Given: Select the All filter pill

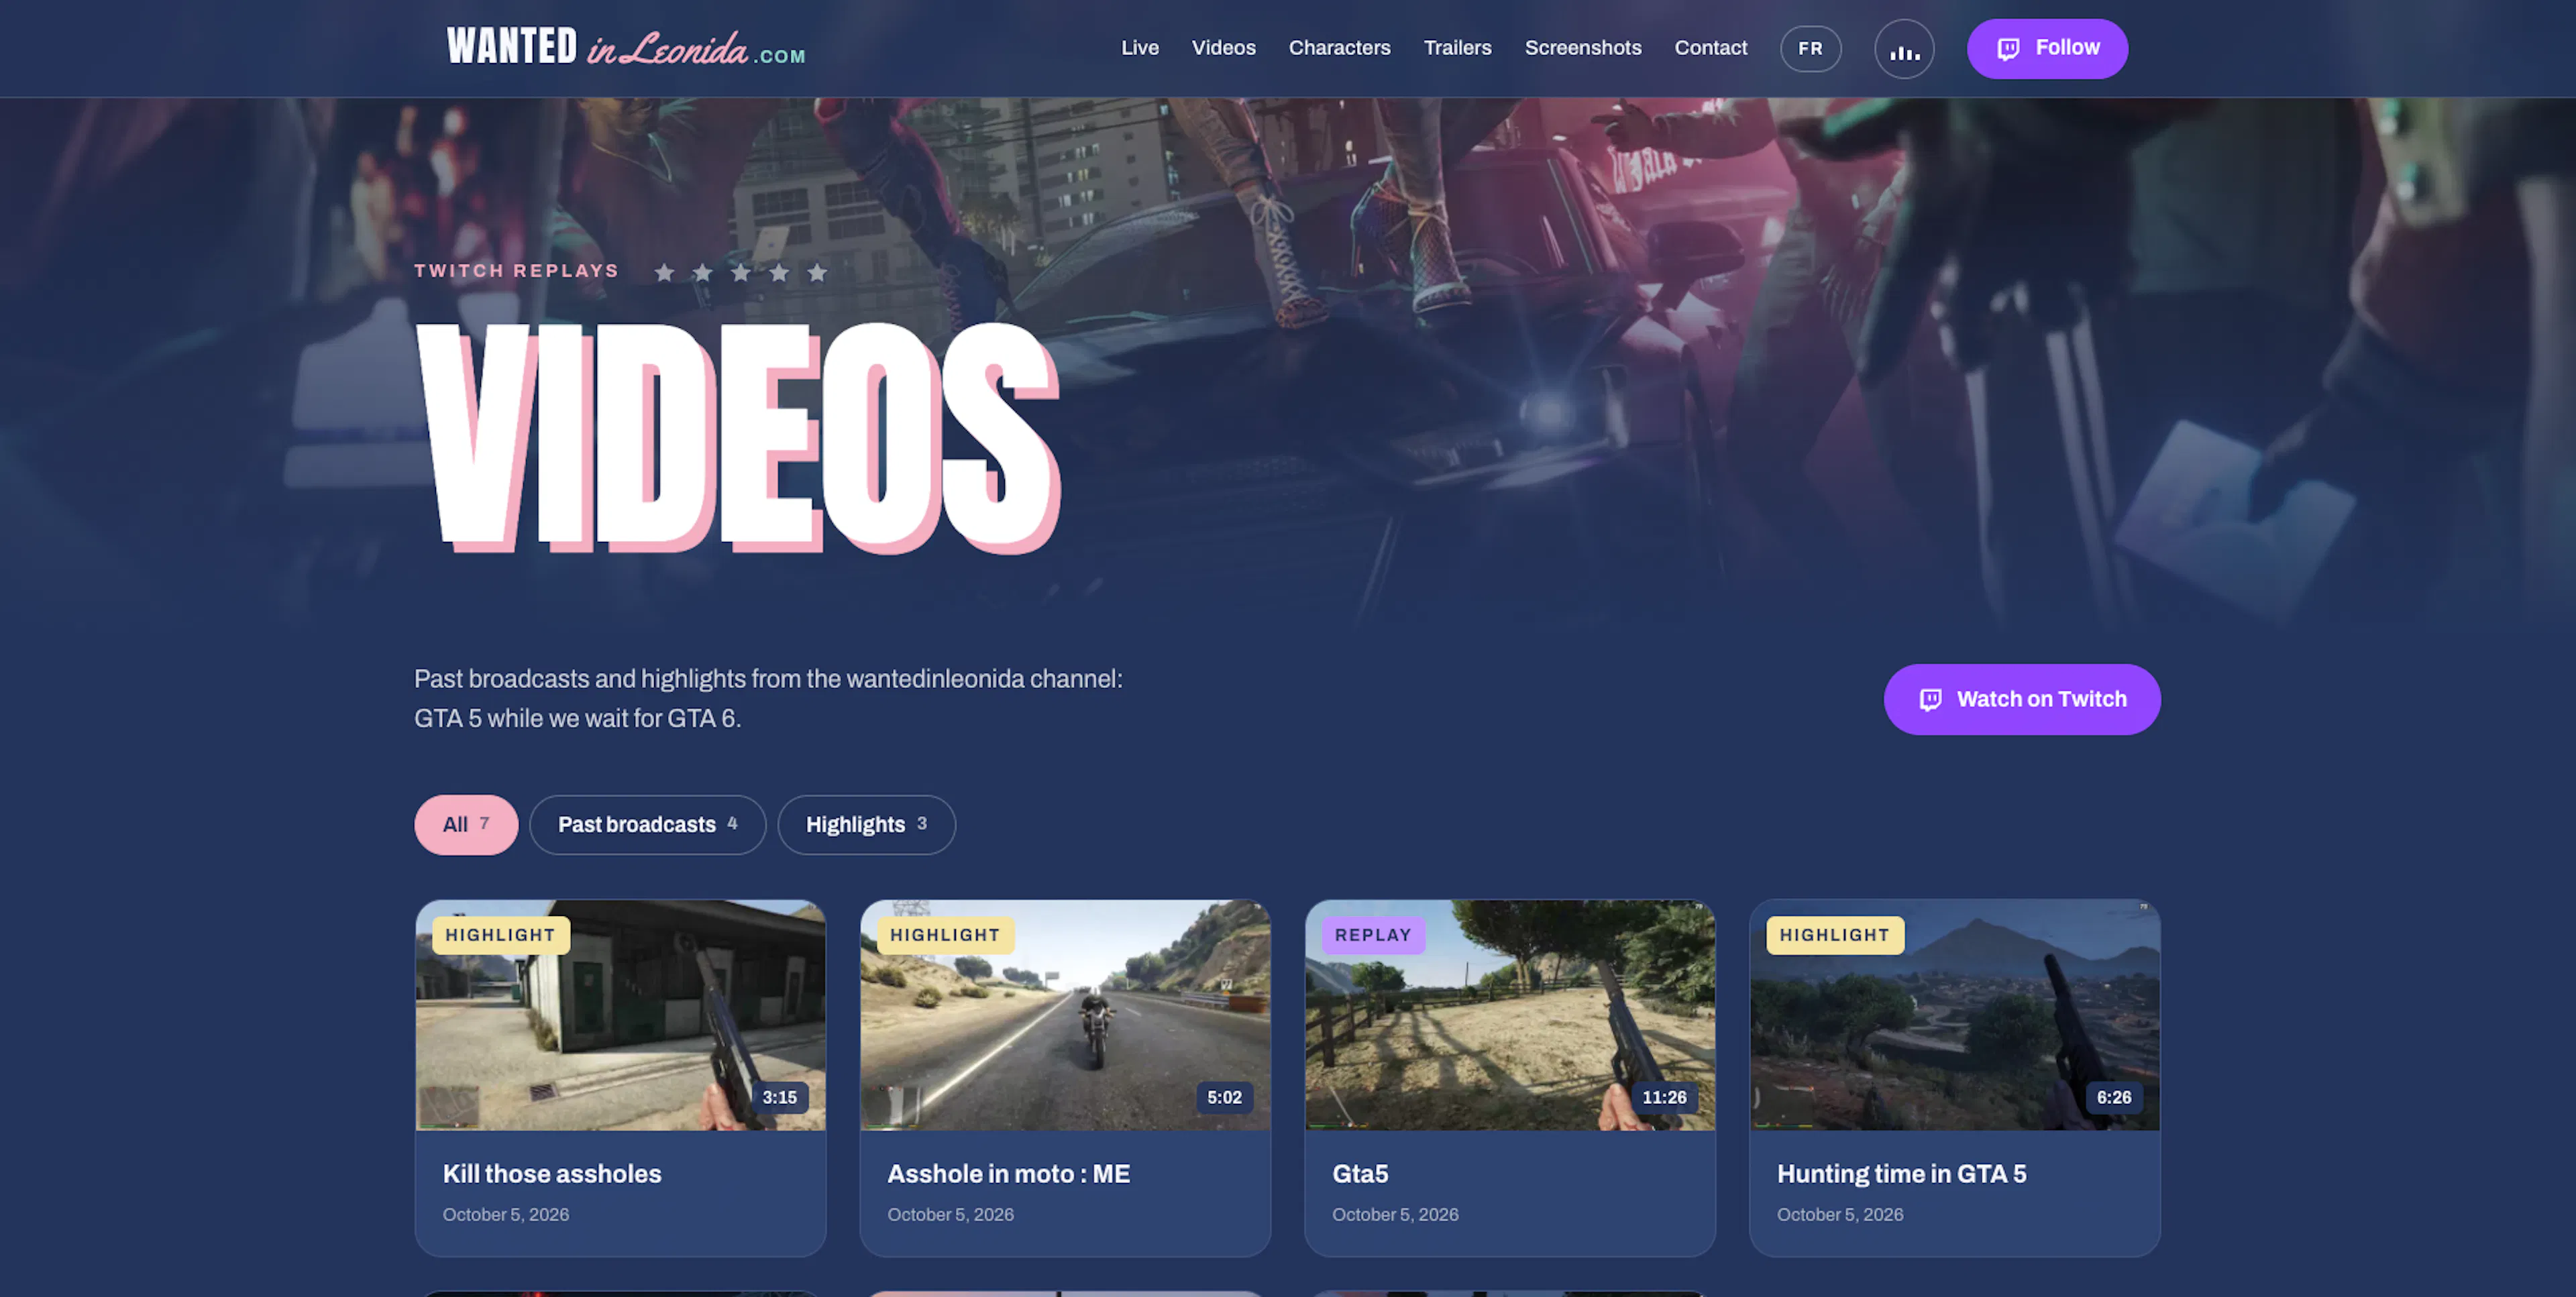Looking at the screenshot, I should 466,825.
